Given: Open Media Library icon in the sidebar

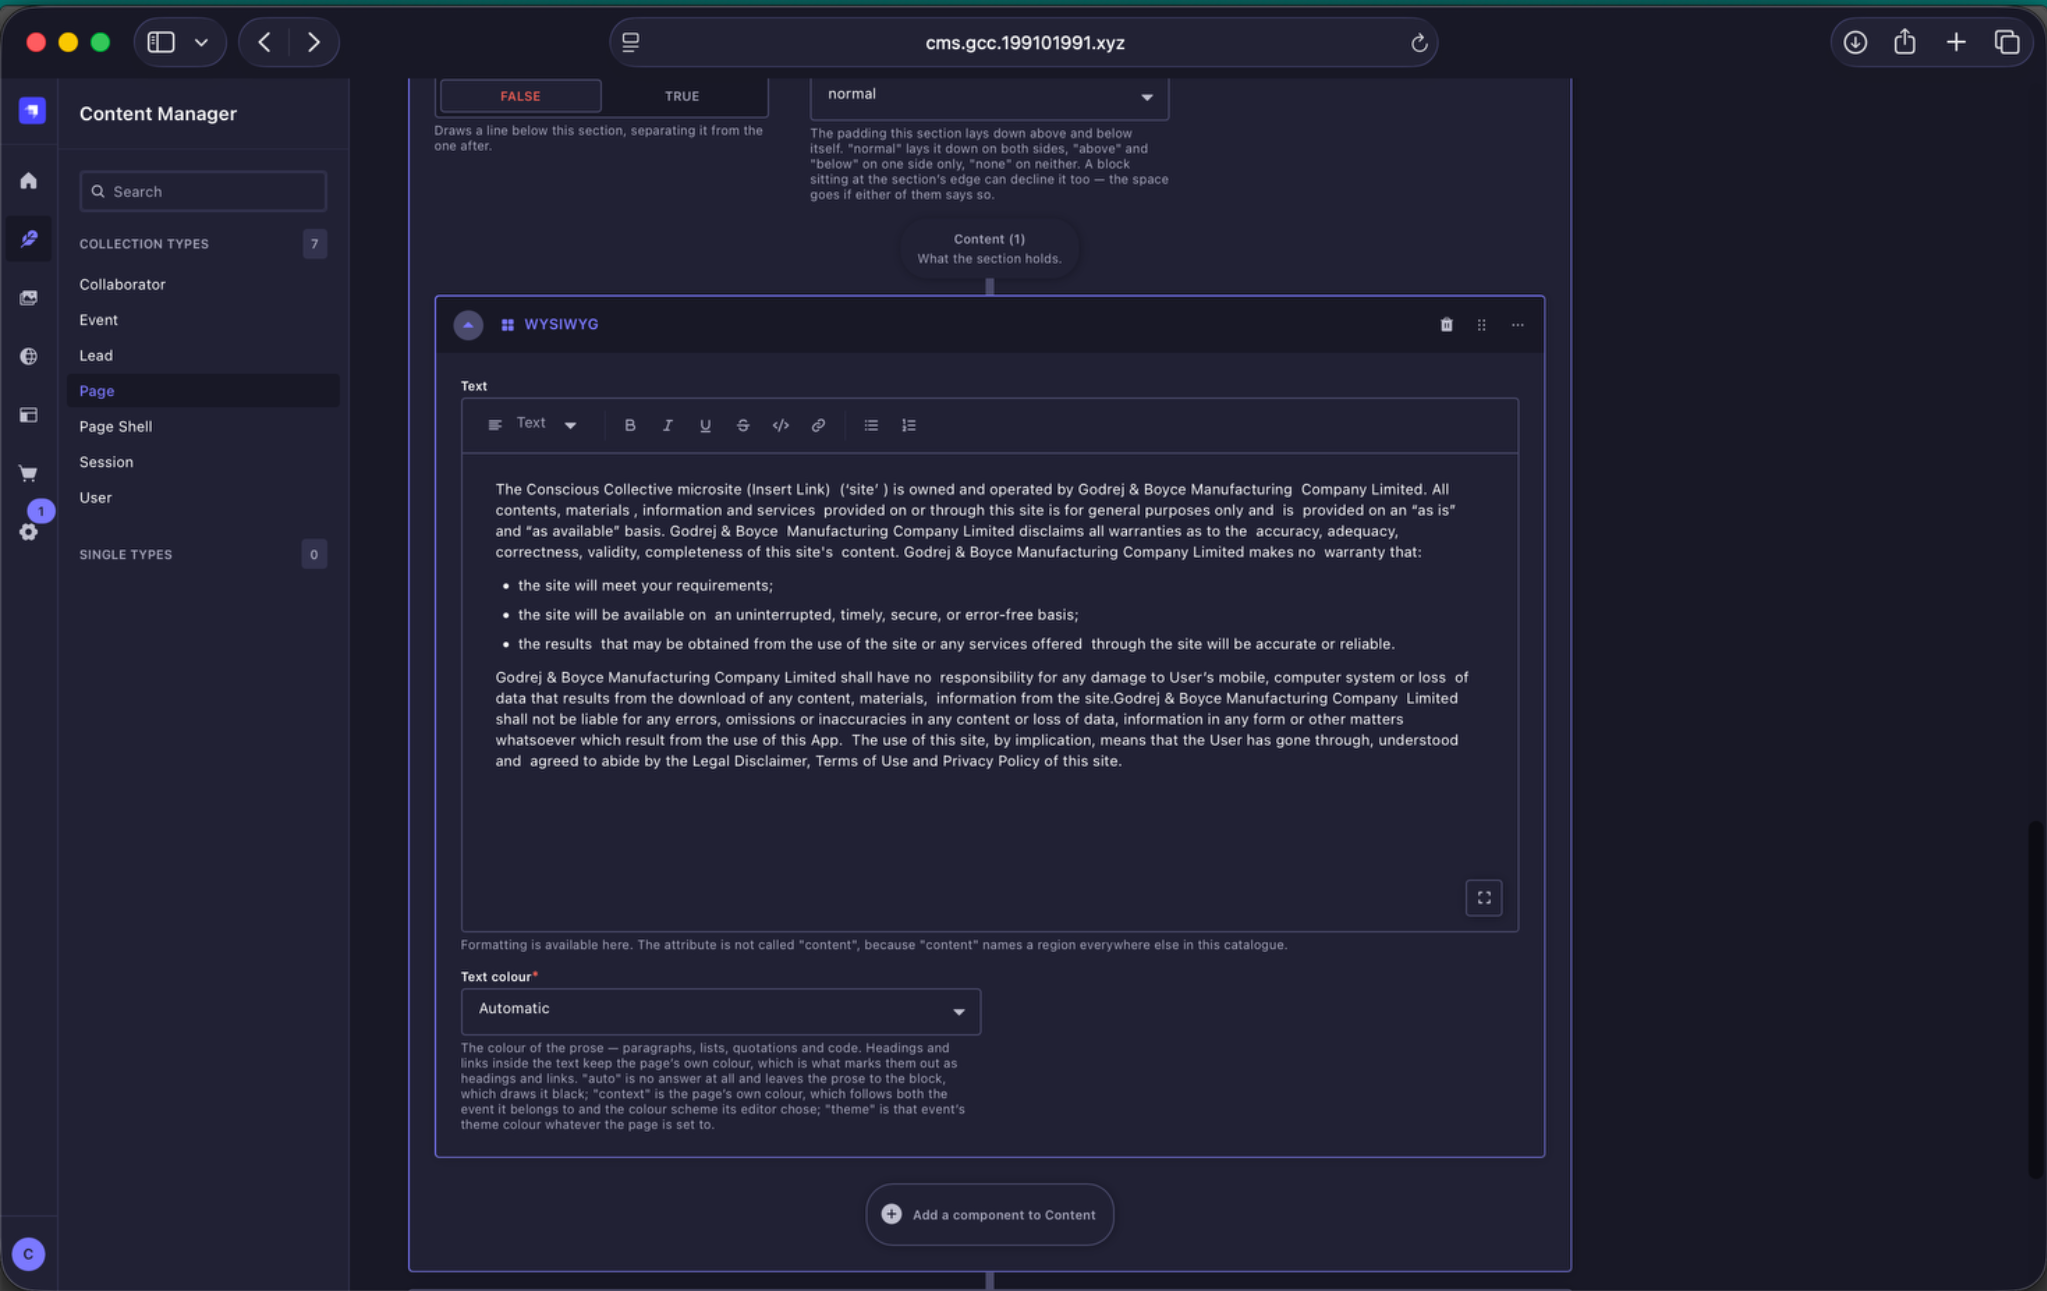Looking at the screenshot, I should (x=29, y=298).
